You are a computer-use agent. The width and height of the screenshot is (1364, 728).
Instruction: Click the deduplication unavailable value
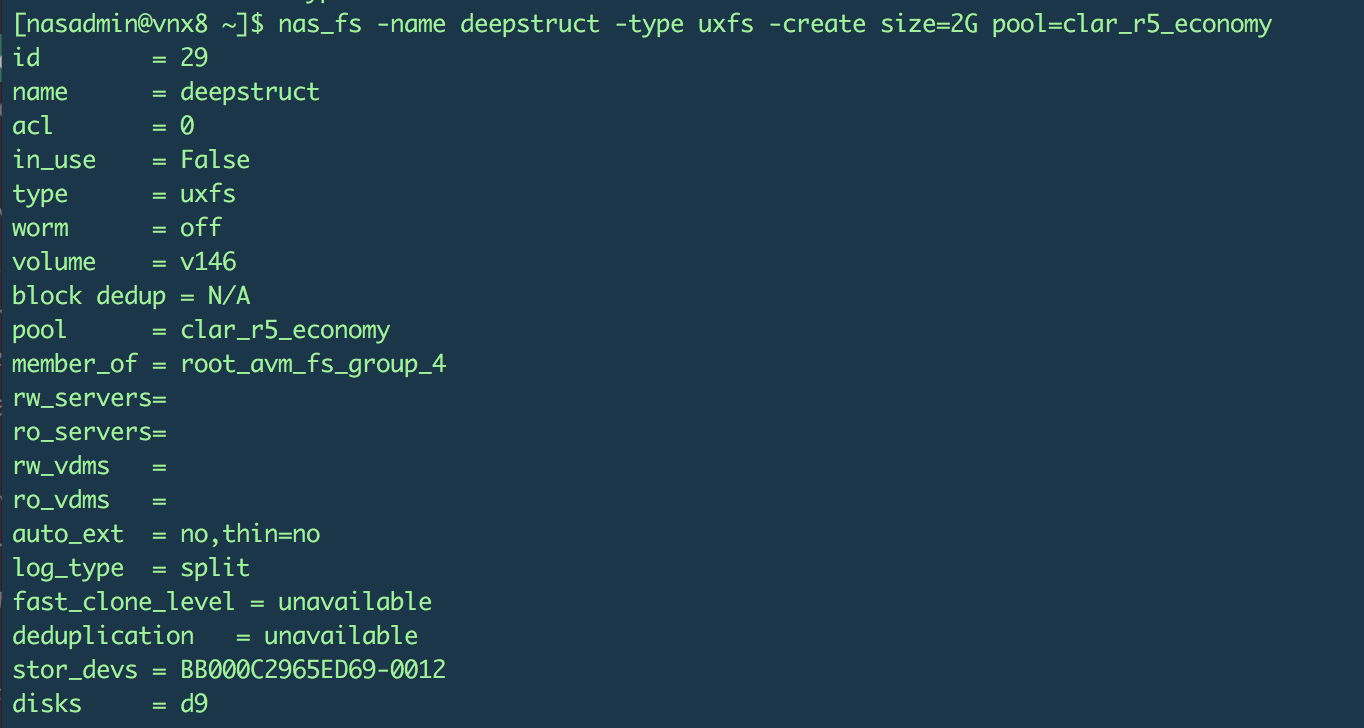(340, 635)
